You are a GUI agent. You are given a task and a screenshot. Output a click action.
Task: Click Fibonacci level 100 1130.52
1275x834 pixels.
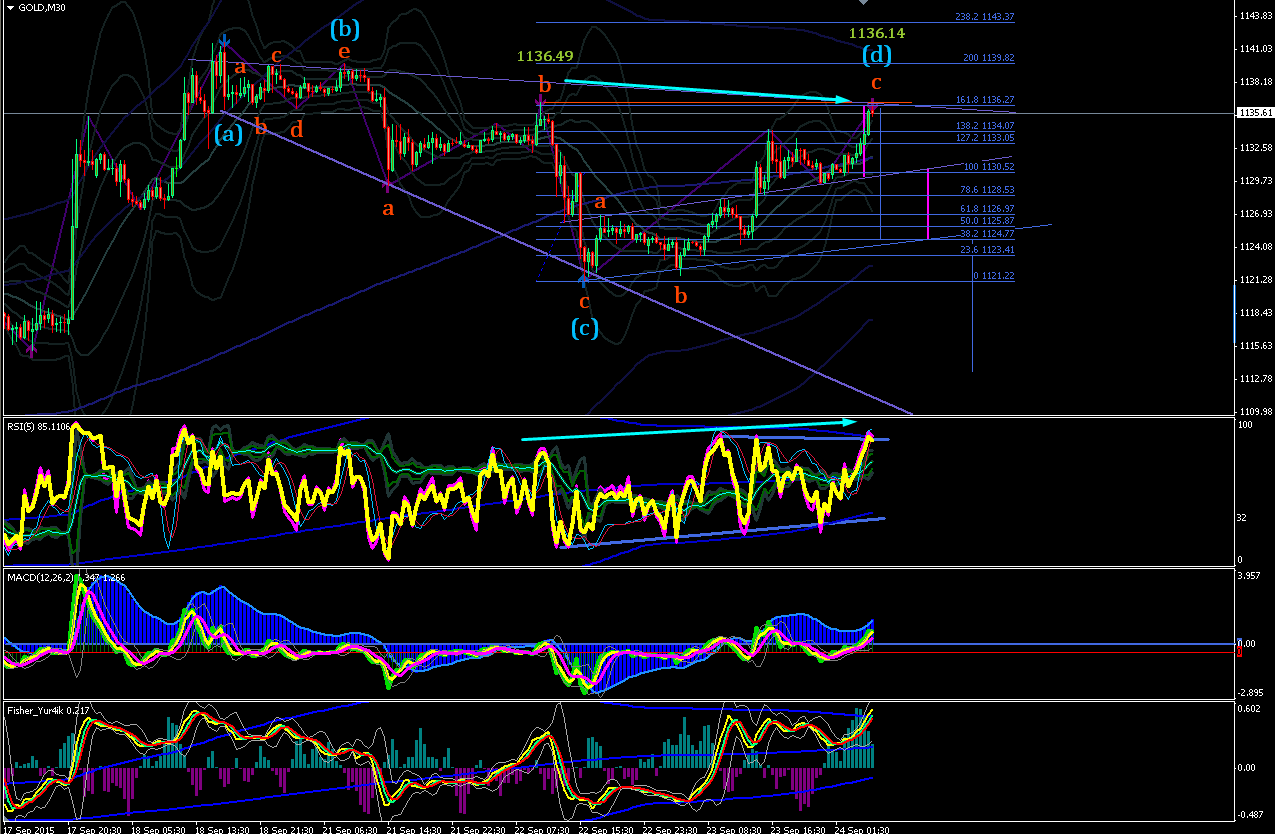coord(989,166)
